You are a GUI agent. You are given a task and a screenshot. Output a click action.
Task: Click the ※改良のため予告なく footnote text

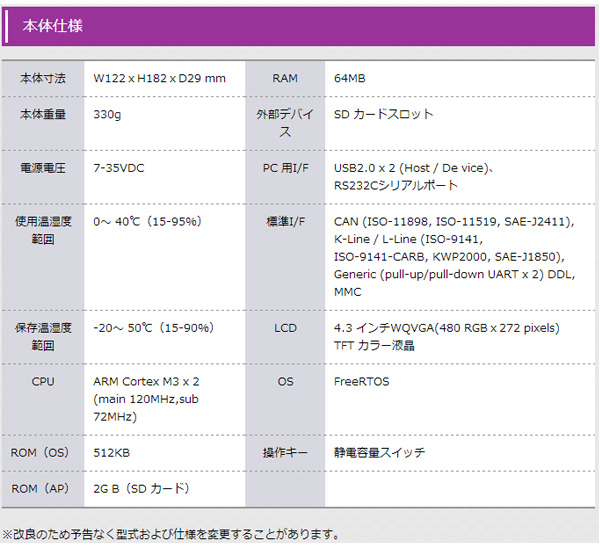(171, 534)
